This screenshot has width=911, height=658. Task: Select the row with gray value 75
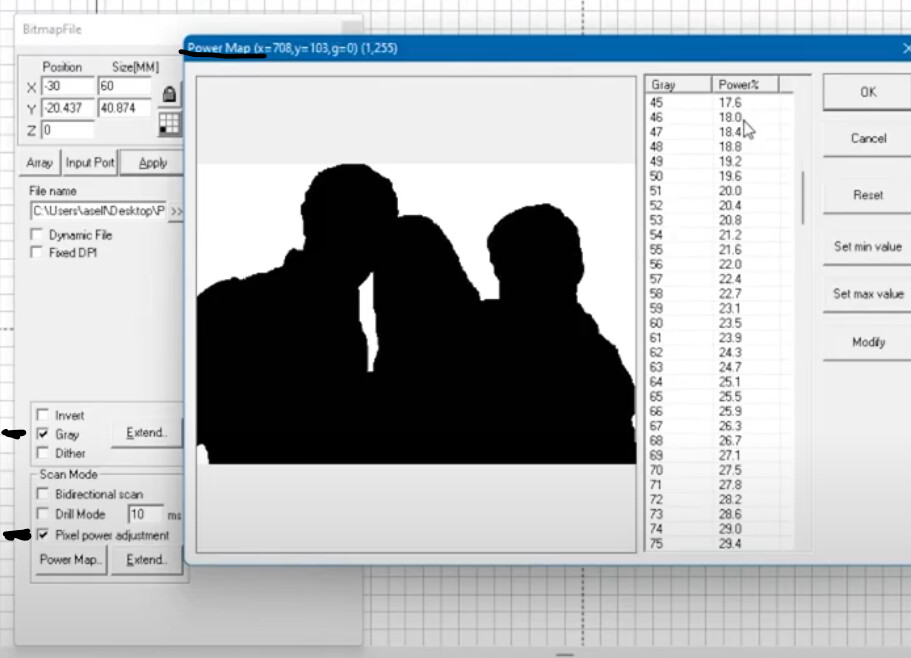click(x=719, y=544)
